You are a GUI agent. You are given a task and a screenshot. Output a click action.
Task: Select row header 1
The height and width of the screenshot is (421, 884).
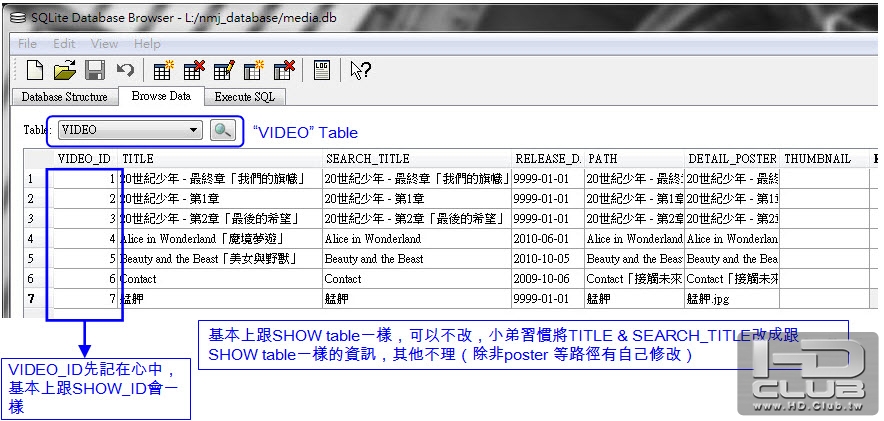38,179
